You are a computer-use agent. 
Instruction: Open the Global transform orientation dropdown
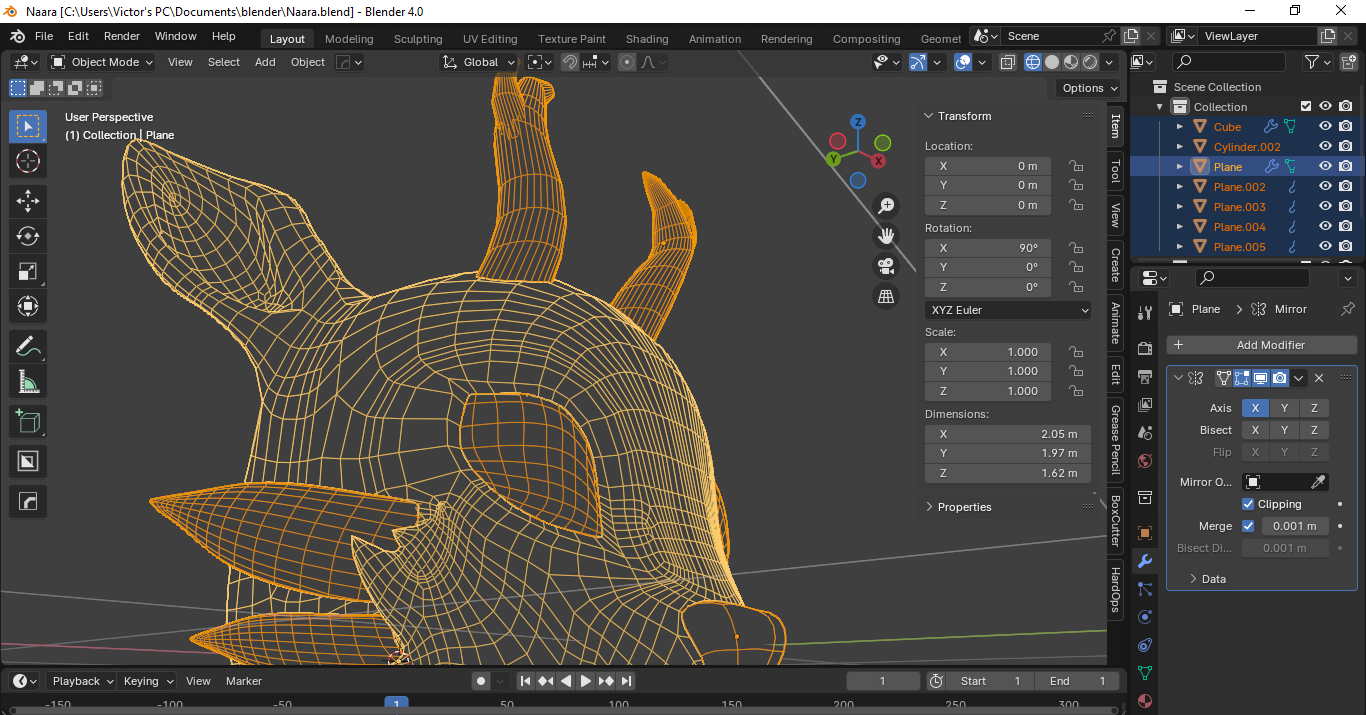tap(479, 62)
